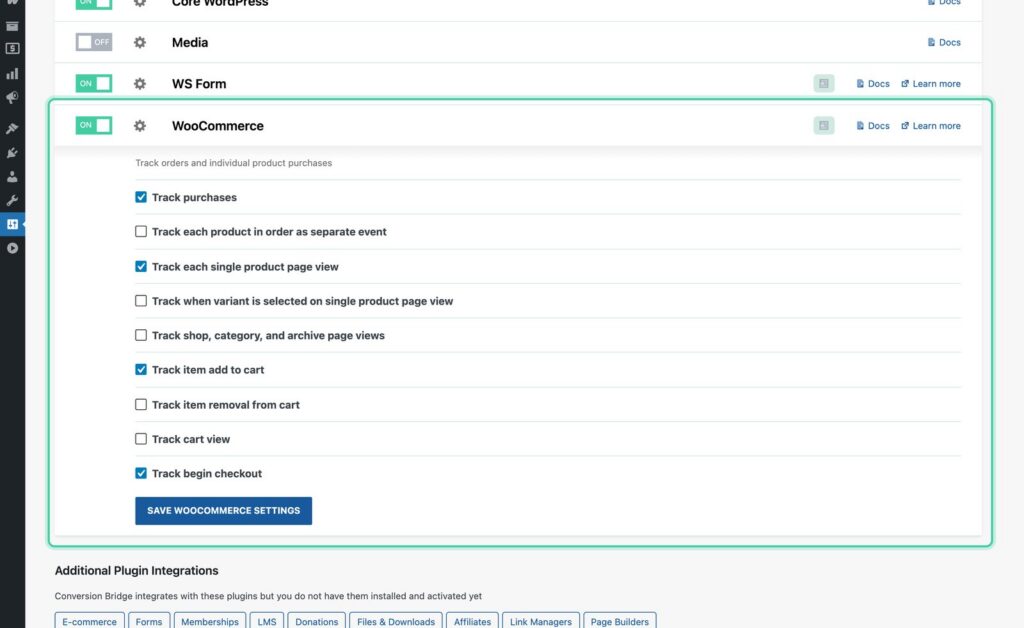
Task: Select the Page Builders category filter
Action: point(620,621)
